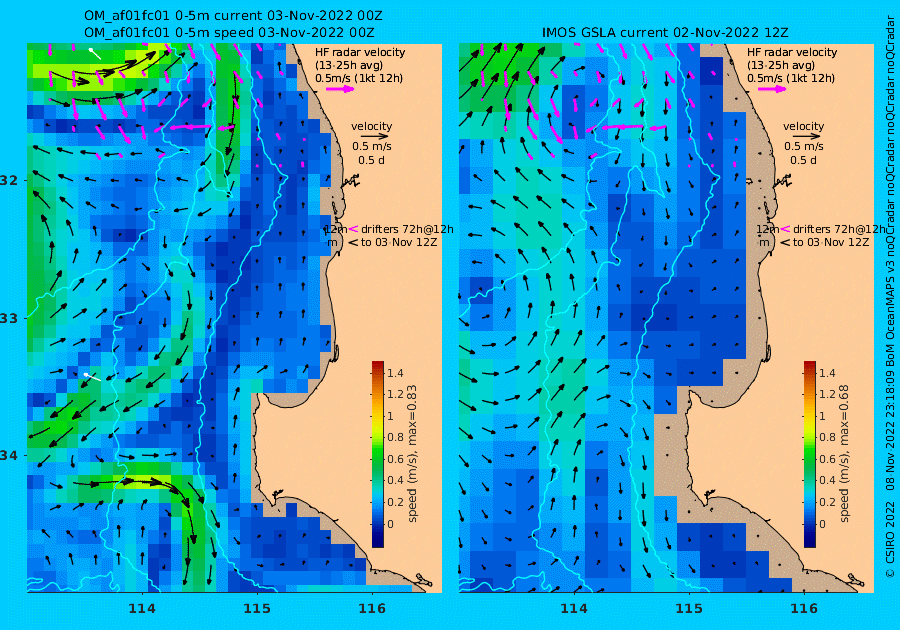The width and height of the screenshot is (900, 630).
Task: Click '0.5 d' legend text on right map
Action: [x=803, y=160]
